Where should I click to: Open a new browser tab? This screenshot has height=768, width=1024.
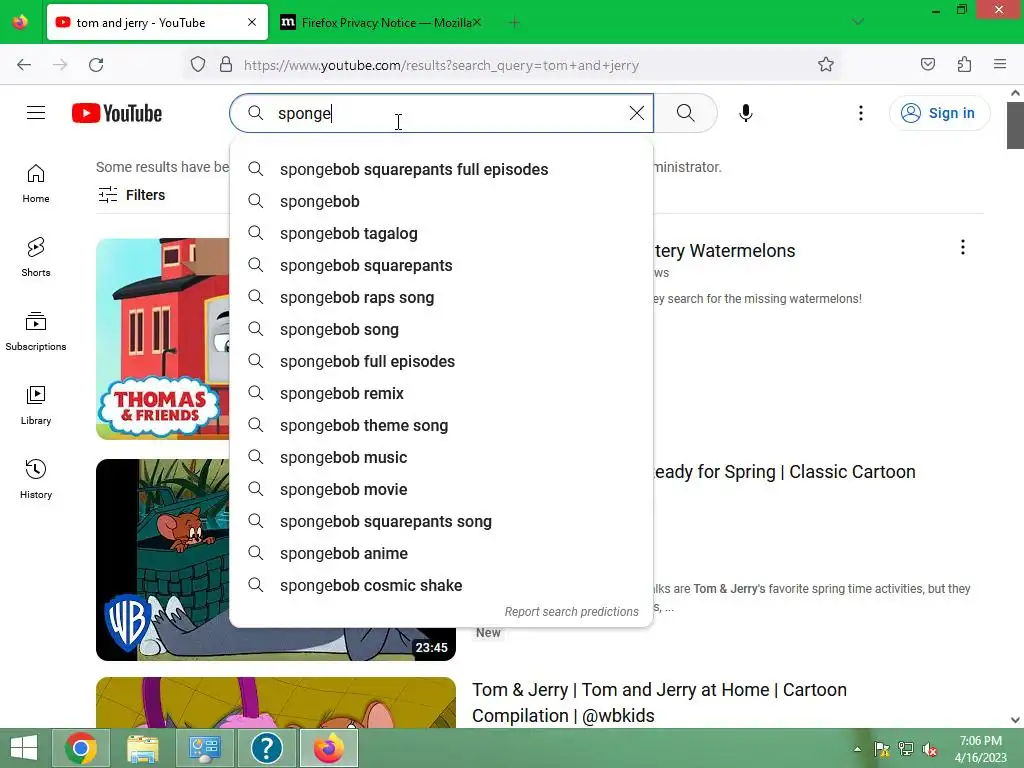click(x=514, y=23)
